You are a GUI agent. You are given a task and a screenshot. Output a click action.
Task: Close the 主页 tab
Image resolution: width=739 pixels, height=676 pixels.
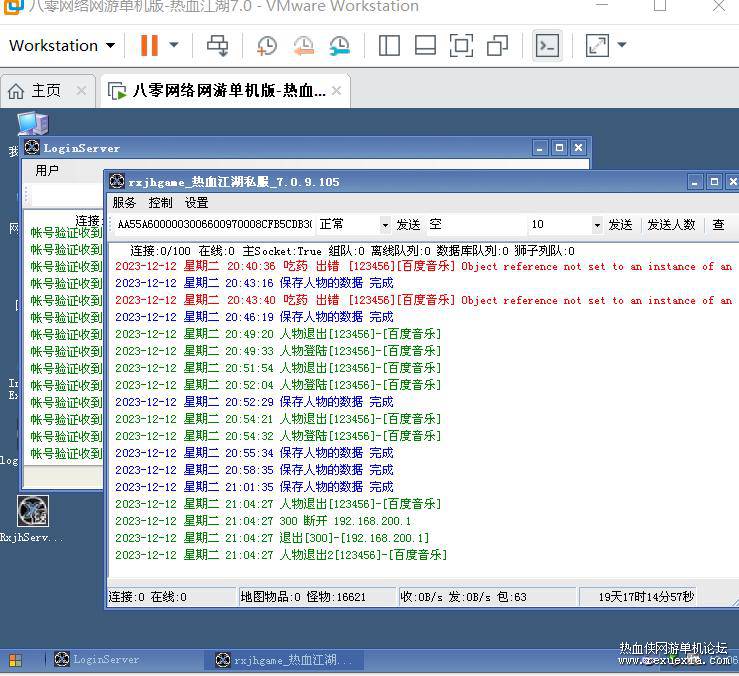tap(82, 91)
